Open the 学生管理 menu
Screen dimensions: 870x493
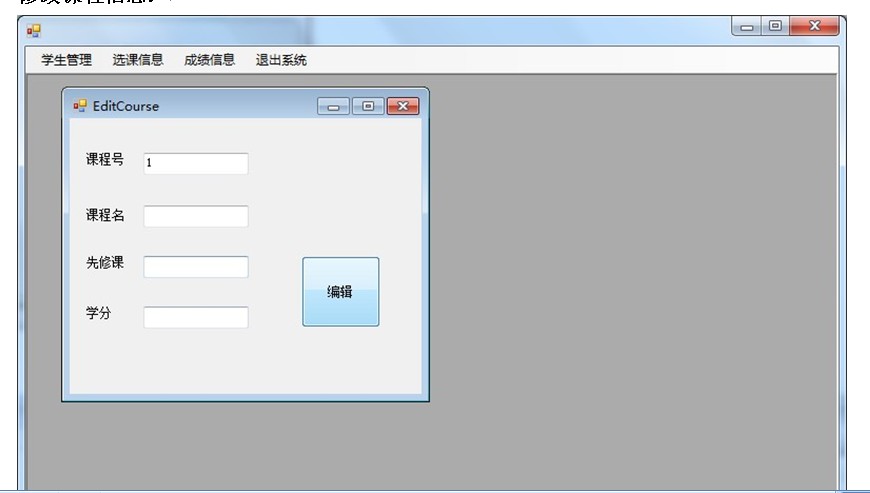click(67, 60)
